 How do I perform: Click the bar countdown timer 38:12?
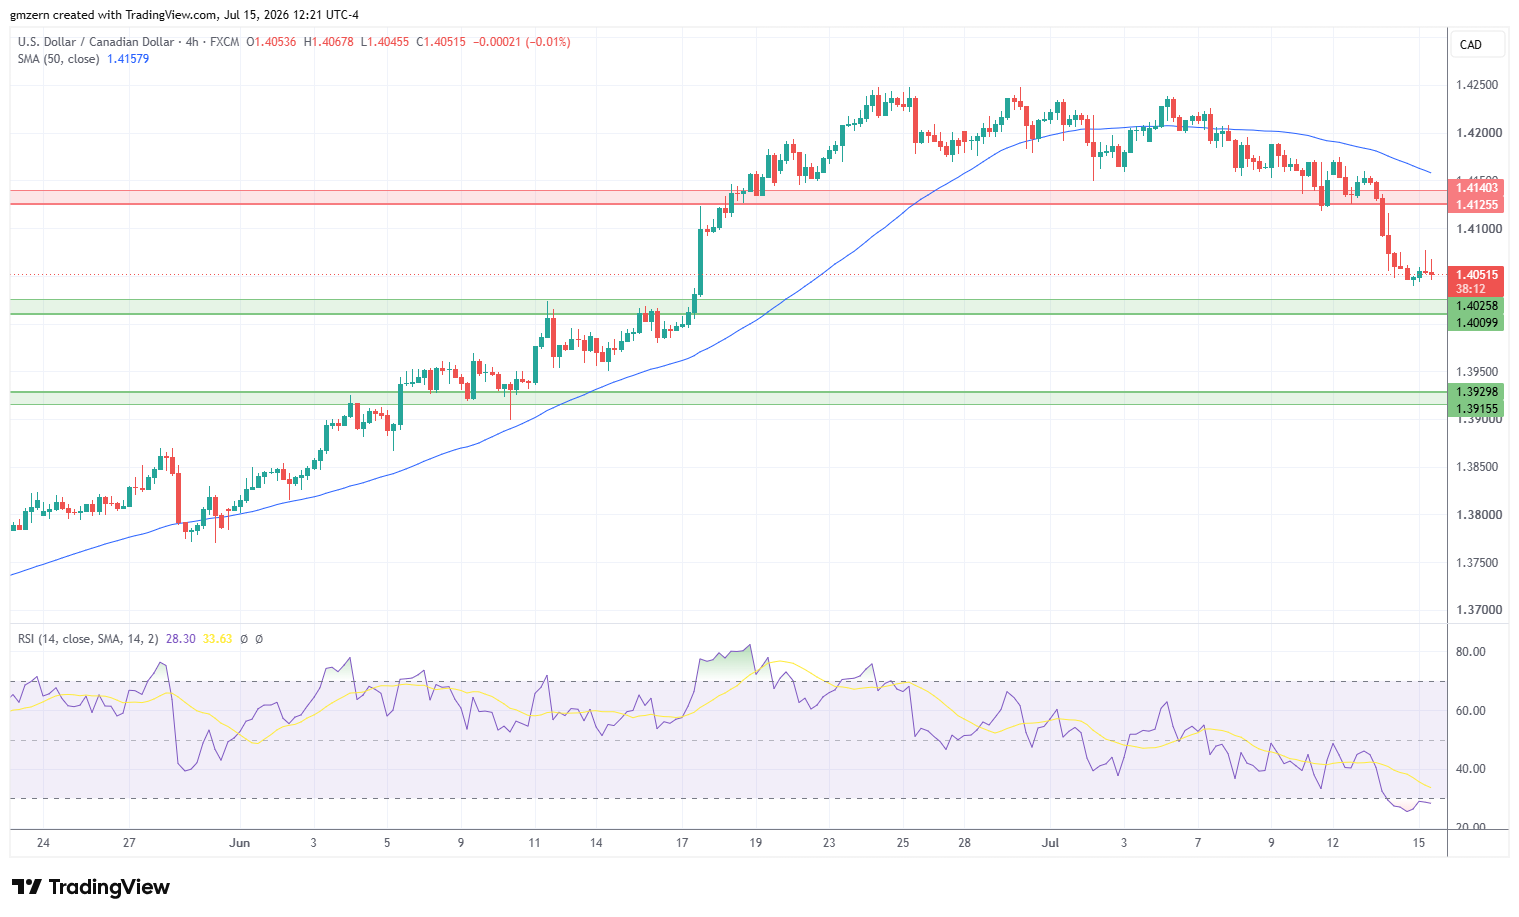coord(1470,289)
